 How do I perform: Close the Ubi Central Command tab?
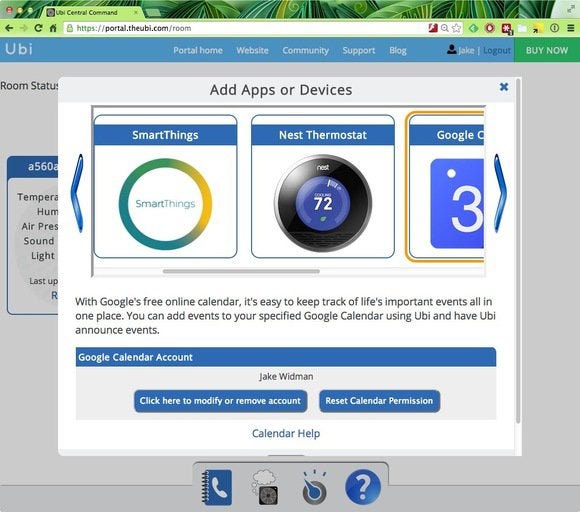136,13
